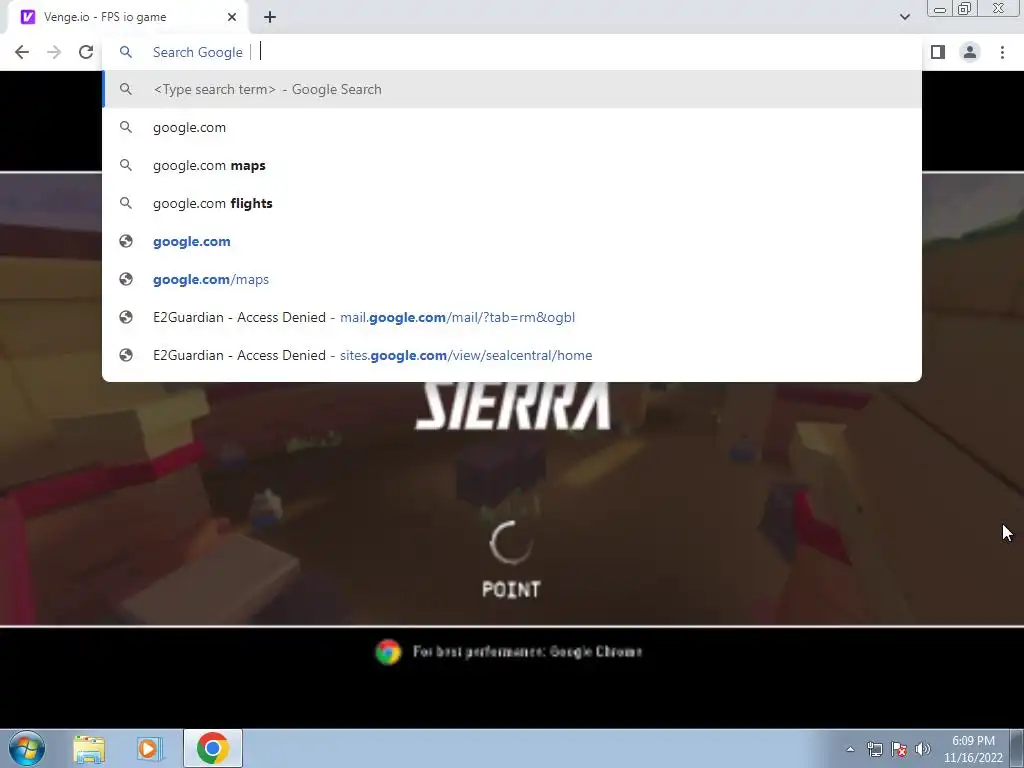Open the Action Center flag icon
The width and height of the screenshot is (1024, 768).
tap(899, 749)
